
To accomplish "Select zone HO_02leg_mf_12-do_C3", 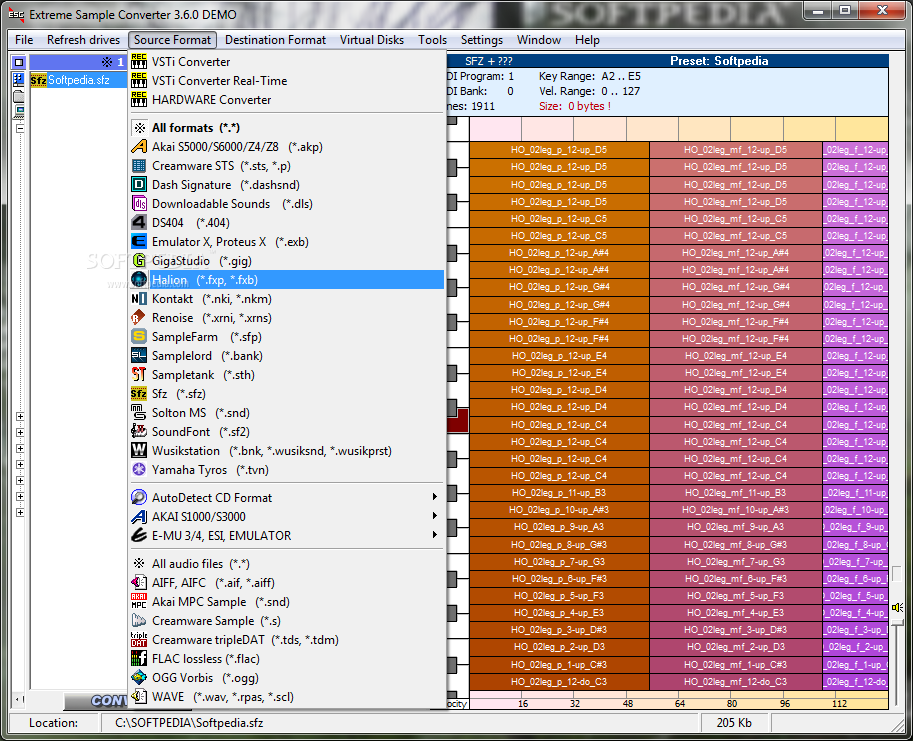I will 735,682.
